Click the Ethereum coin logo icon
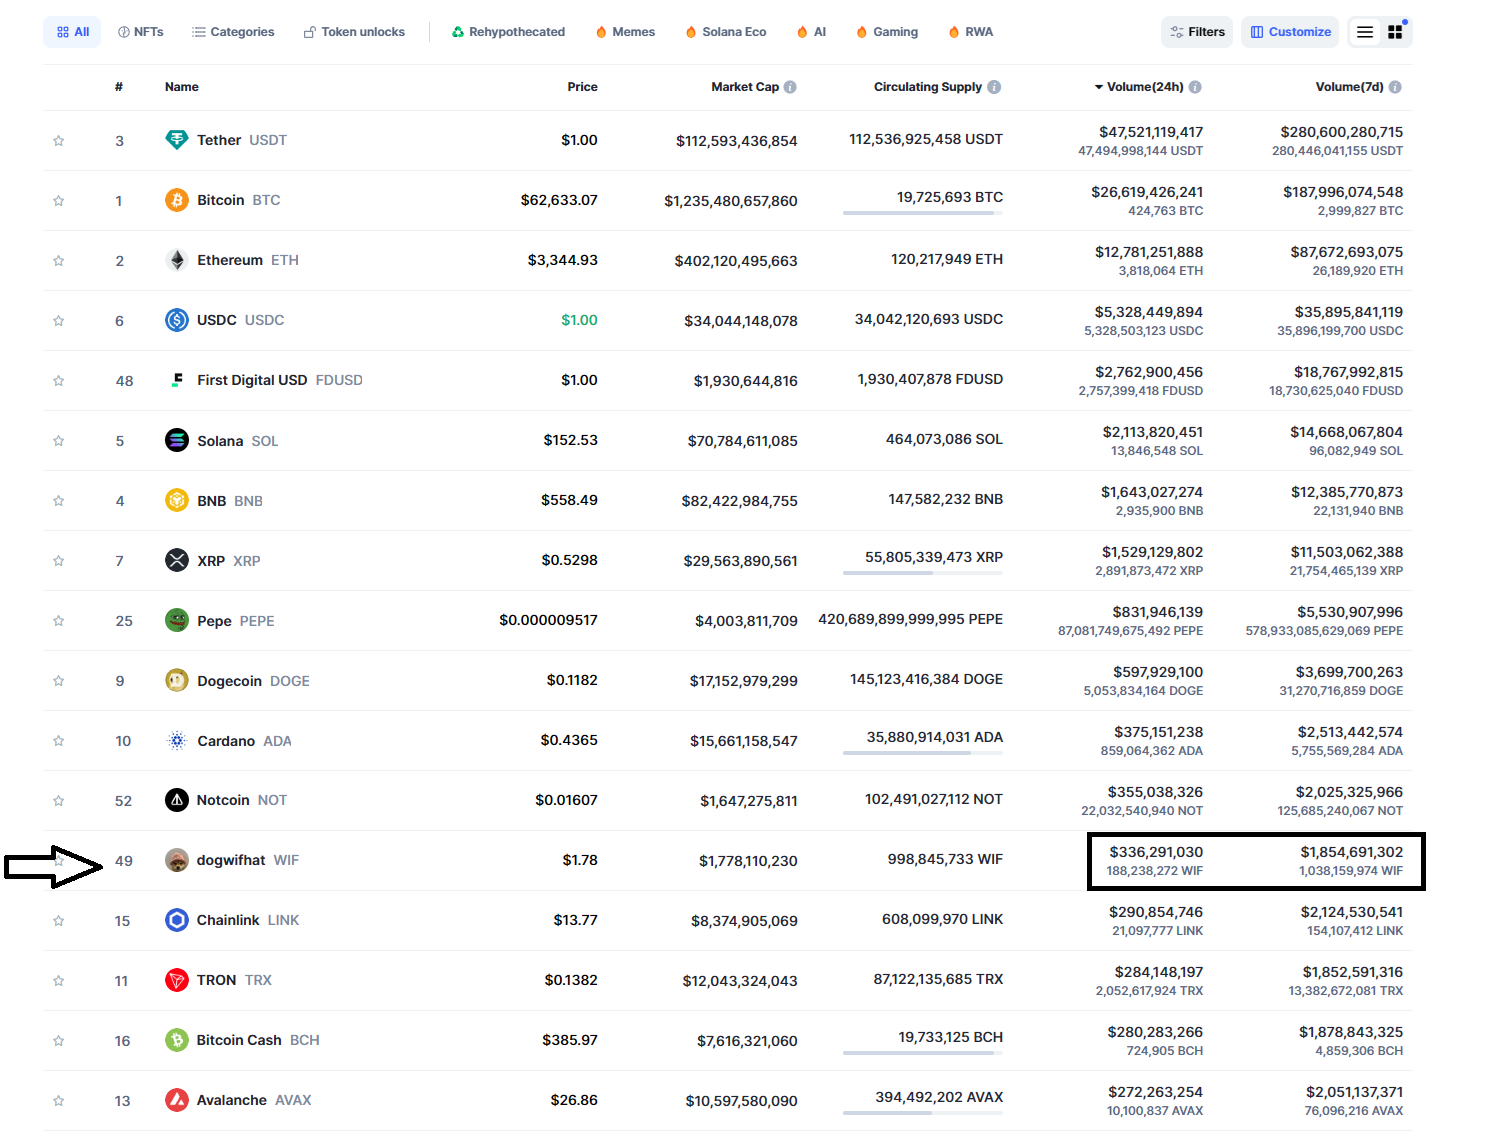 pyautogui.click(x=177, y=260)
